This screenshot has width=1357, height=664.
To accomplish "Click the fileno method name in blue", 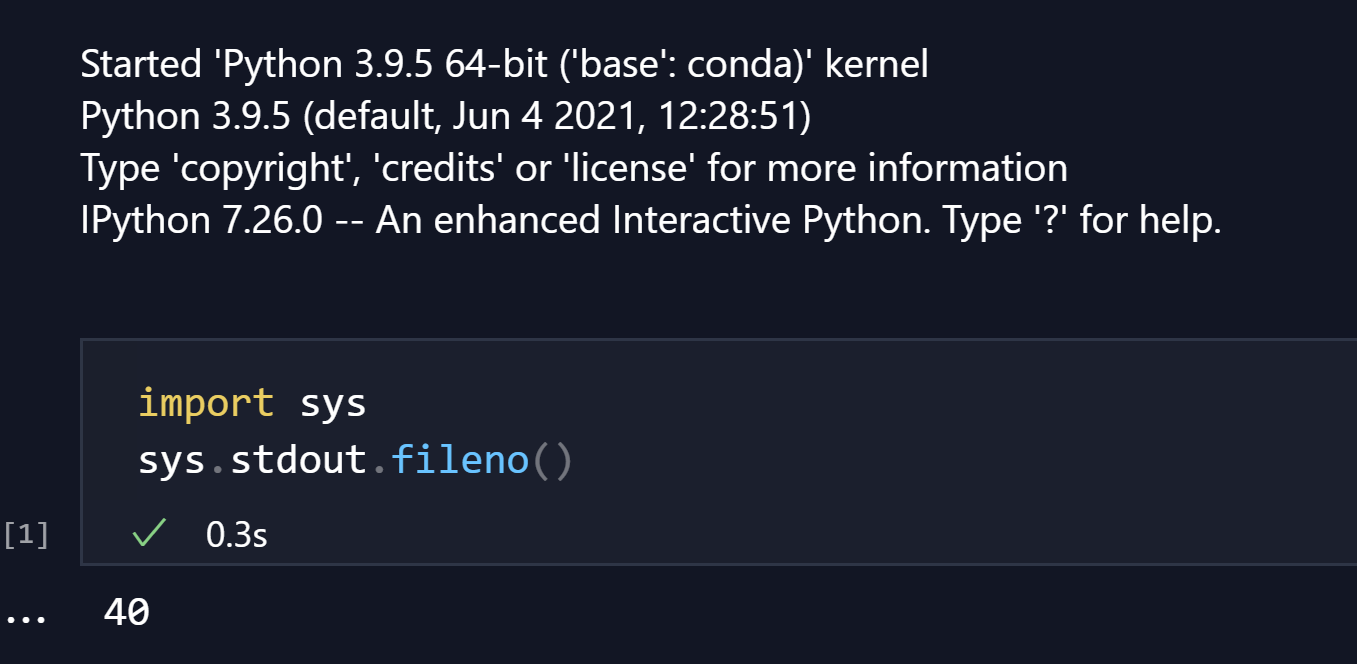I will [459, 459].
